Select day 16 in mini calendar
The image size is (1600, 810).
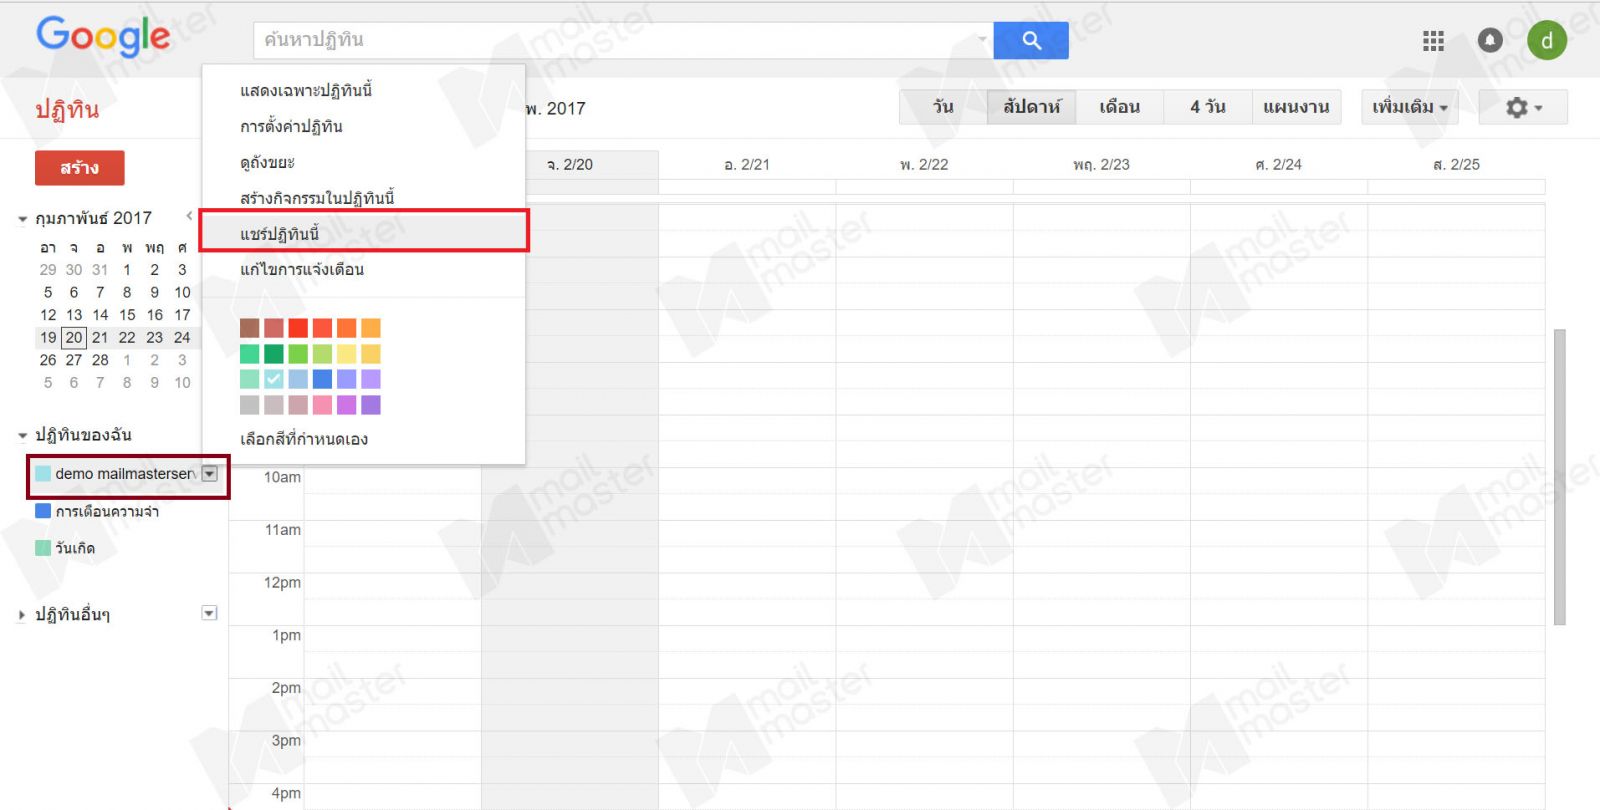coord(155,315)
